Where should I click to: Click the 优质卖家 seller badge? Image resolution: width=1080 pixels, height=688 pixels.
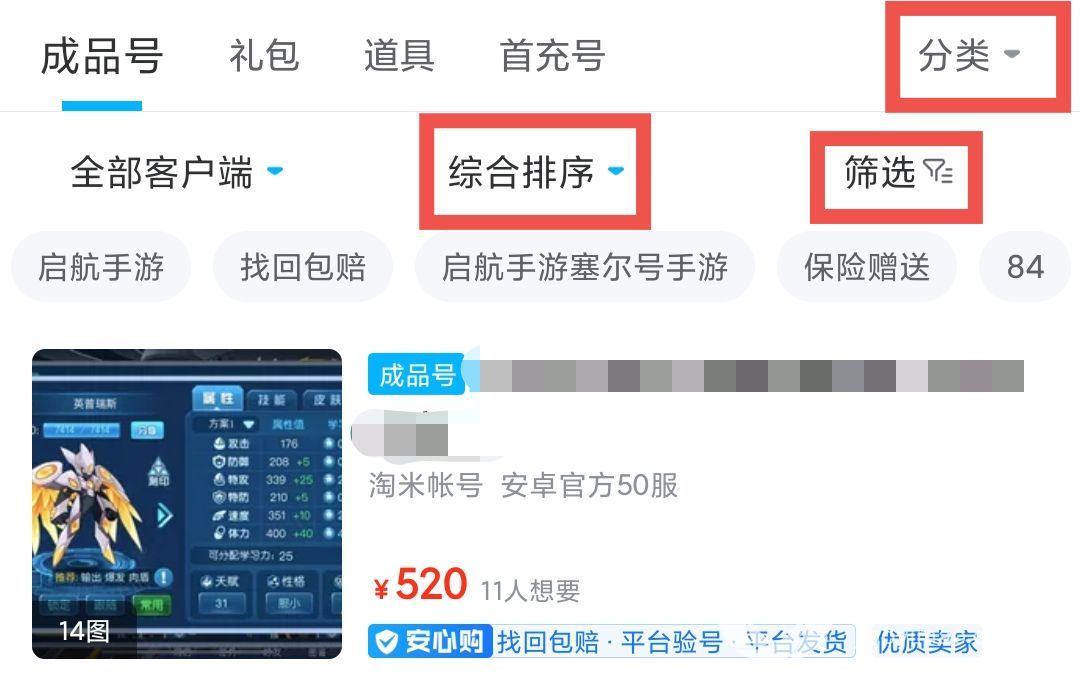point(927,642)
